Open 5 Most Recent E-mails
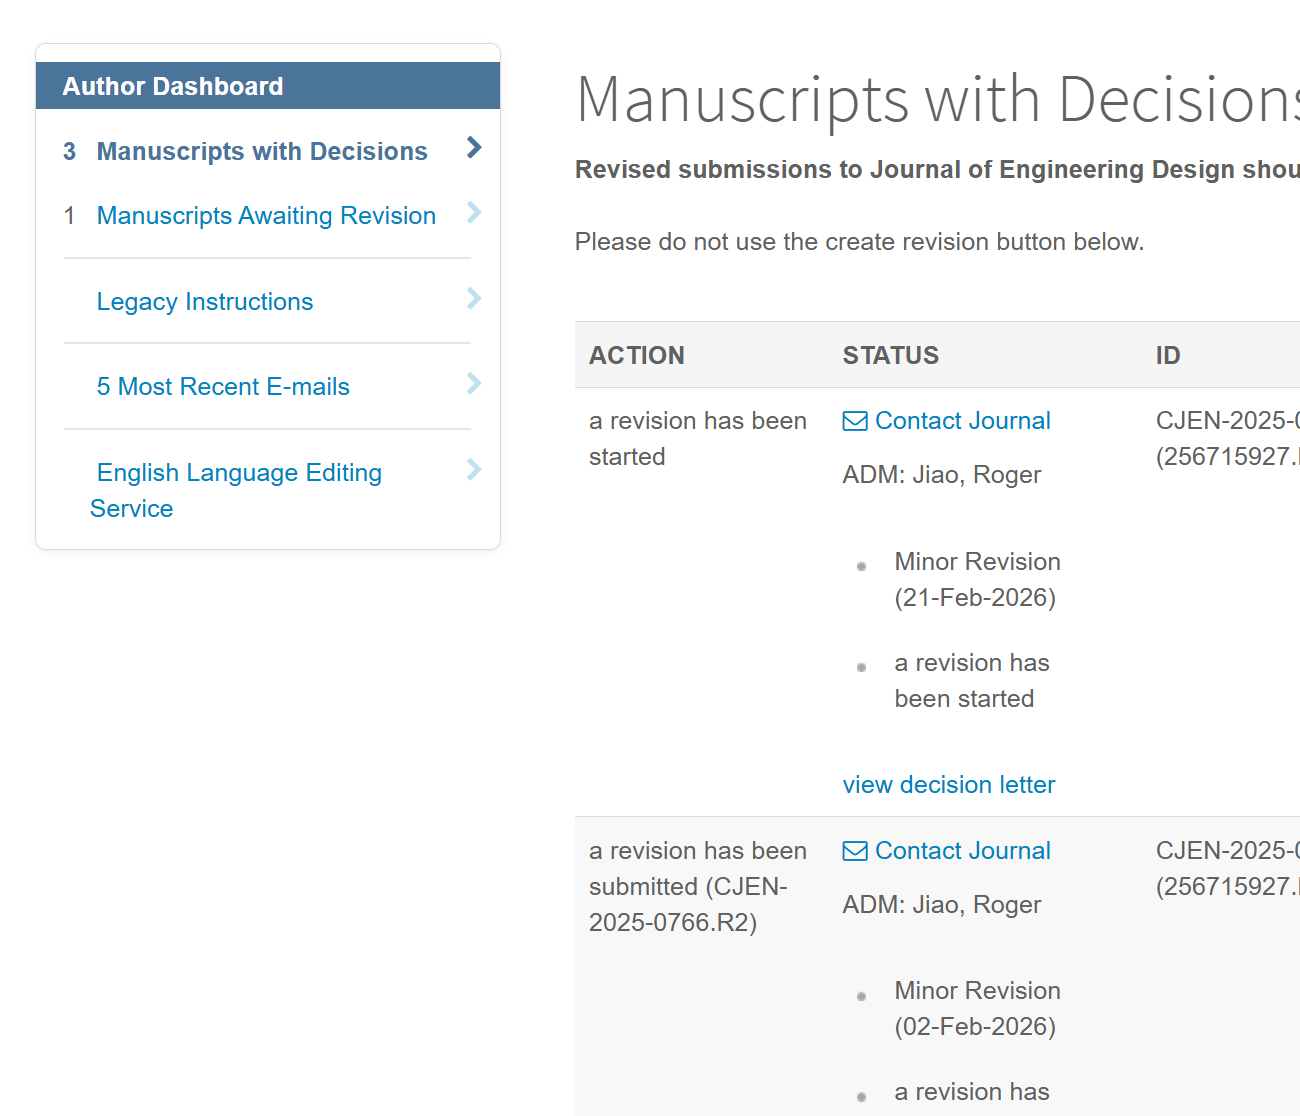Viewport: 1300px width, 1116px height. coord(223,387)
